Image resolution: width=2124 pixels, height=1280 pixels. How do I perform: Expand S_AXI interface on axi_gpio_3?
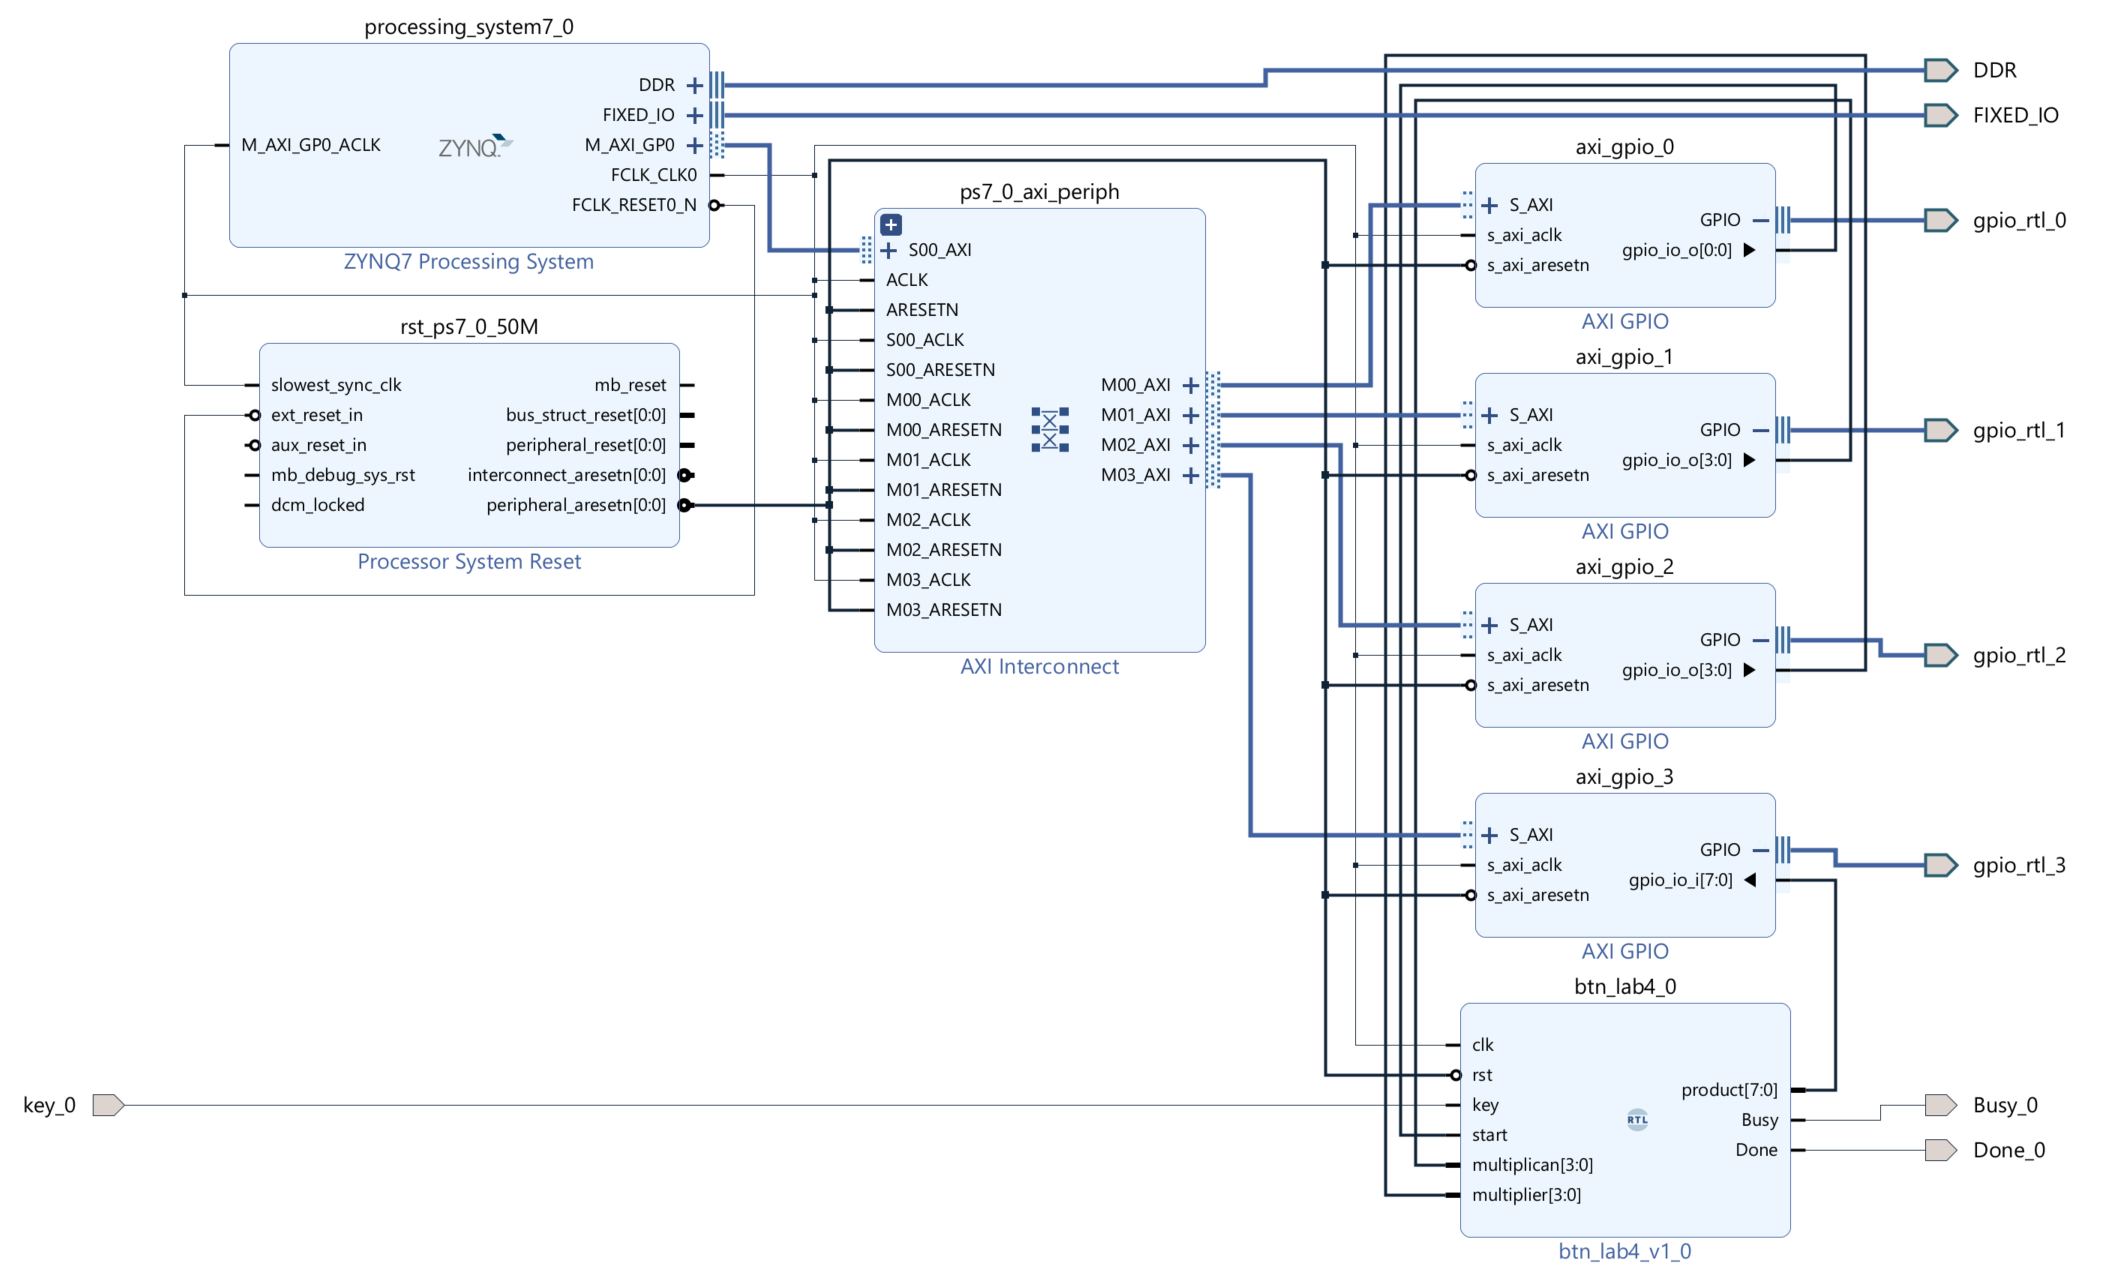(1490, 835)
